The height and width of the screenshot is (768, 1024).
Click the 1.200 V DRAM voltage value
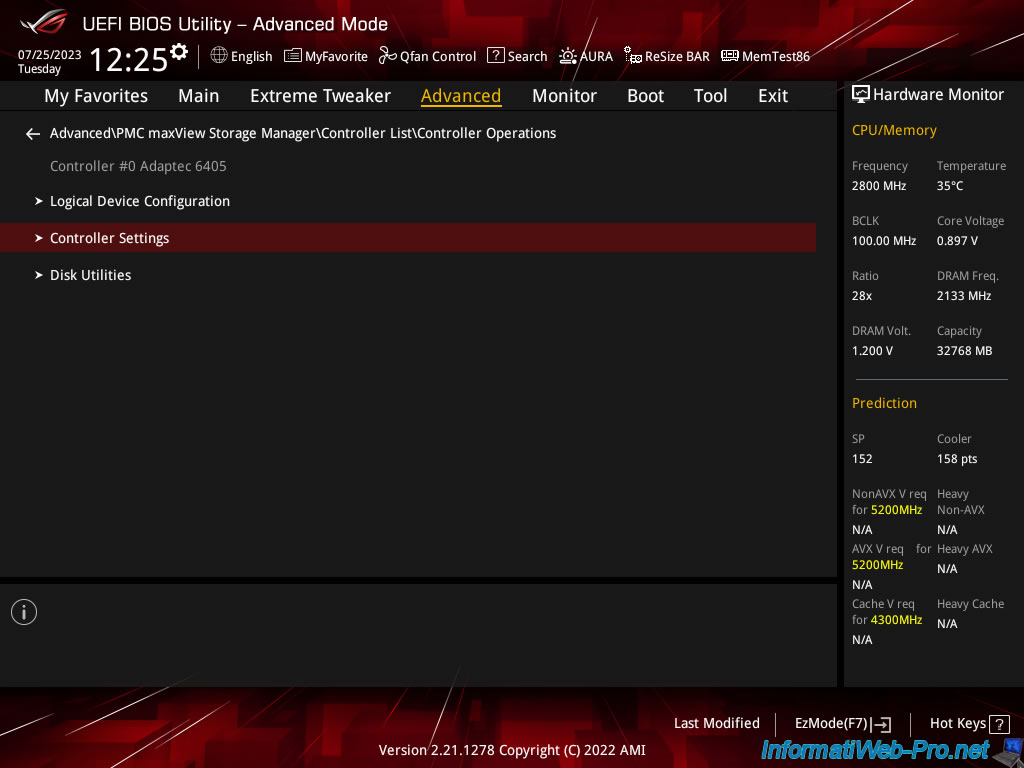872,351
